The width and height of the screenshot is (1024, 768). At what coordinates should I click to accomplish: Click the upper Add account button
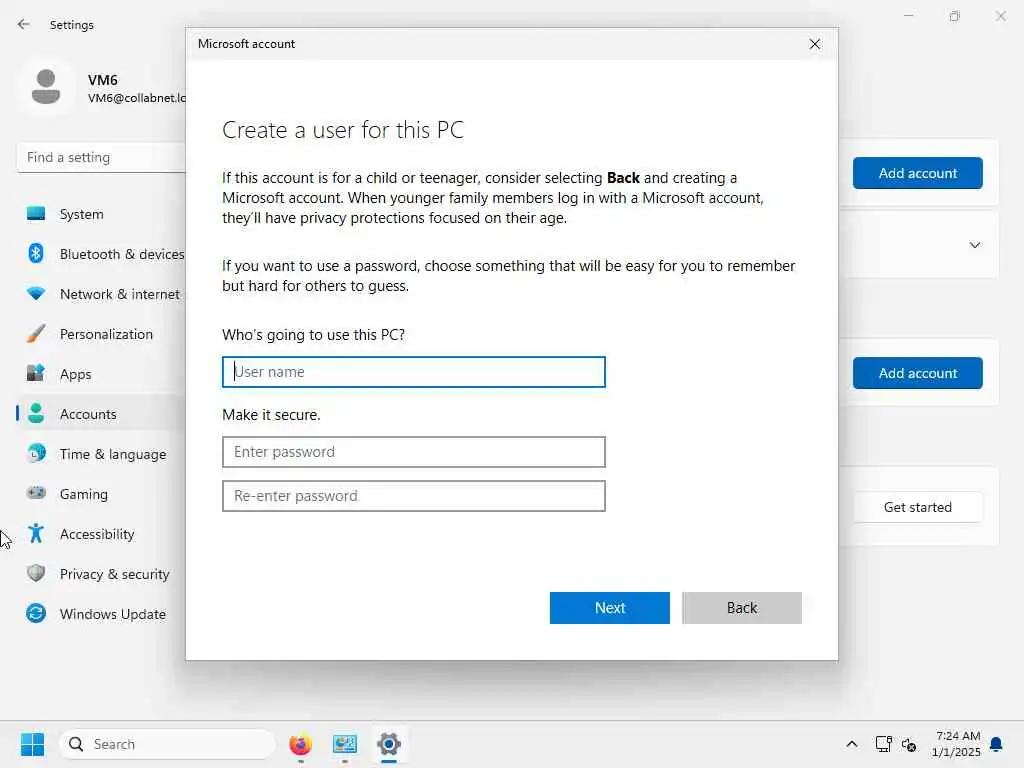click(x=917, y=173)
